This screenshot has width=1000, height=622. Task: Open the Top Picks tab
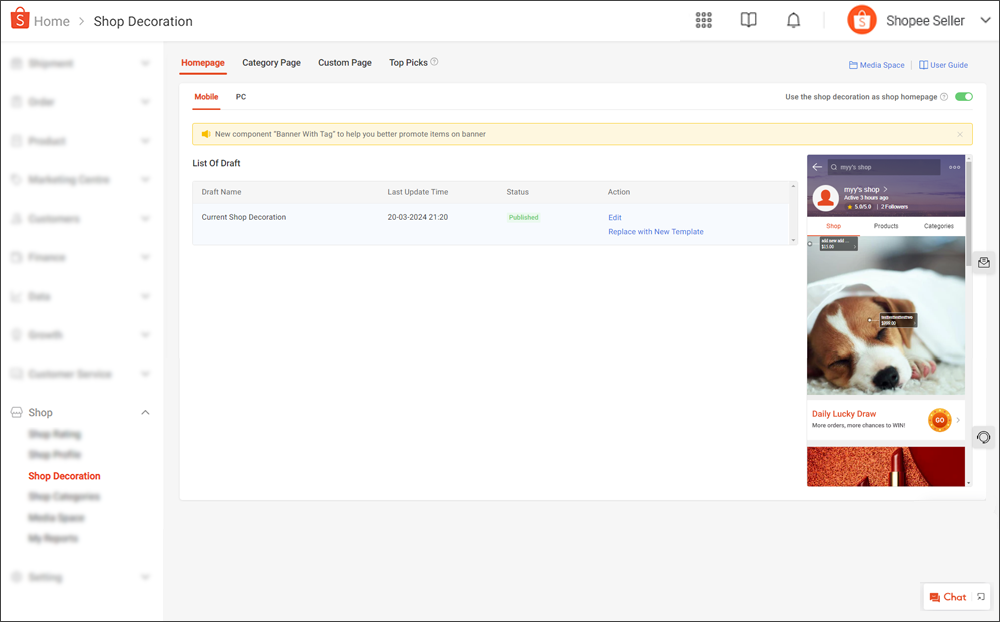tap(408, 63)
